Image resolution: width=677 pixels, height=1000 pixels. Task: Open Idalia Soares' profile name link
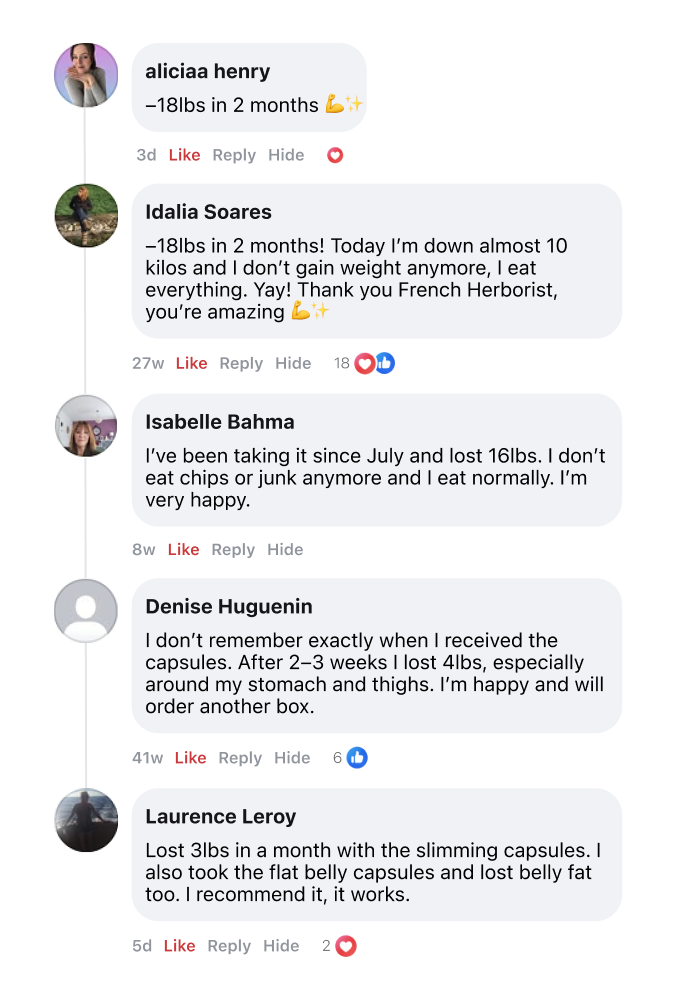(208, 212)
